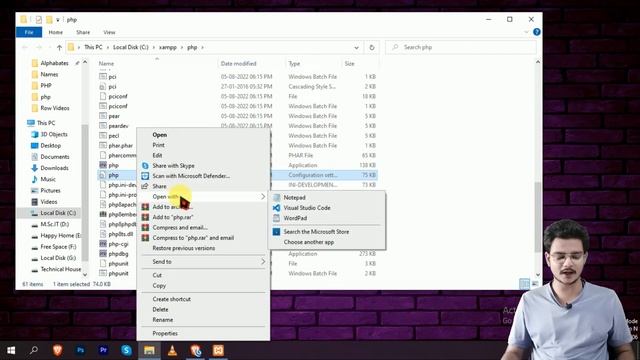This screenshot has width=640, height=360.
Task: Select M.Sc.IT (D:) drive in sidebar
Action: (x=55, y=224)
